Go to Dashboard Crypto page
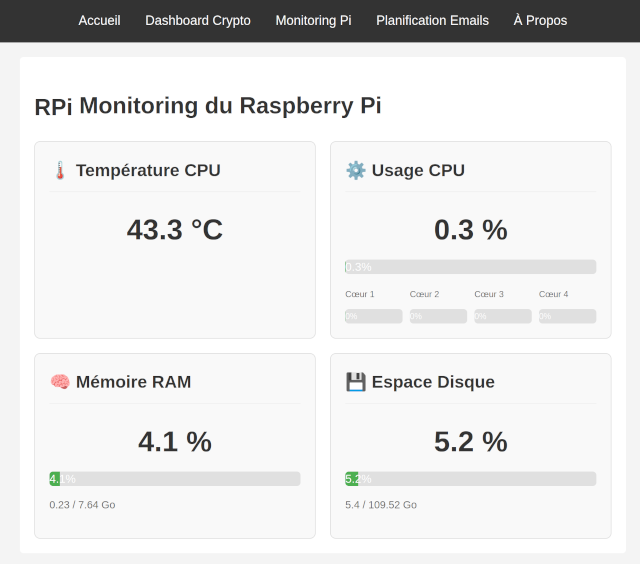This screenshot has height=564, width=640. tap(198, 20)
